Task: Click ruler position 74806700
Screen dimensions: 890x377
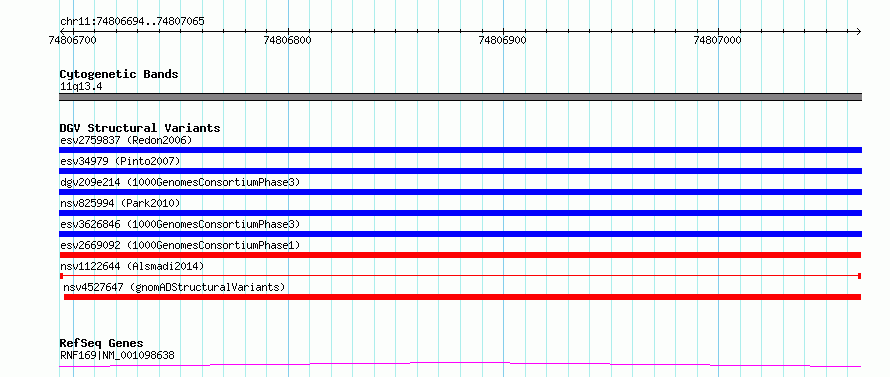Action: [x=73, y=40]
